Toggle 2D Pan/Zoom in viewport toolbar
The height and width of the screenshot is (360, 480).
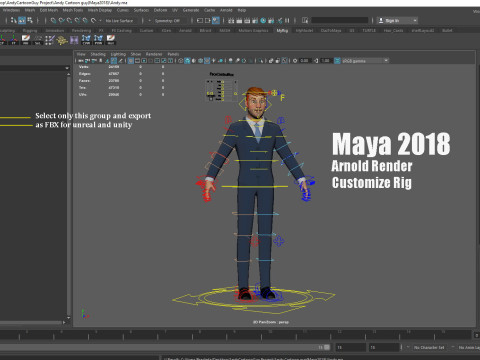(114, 61)
